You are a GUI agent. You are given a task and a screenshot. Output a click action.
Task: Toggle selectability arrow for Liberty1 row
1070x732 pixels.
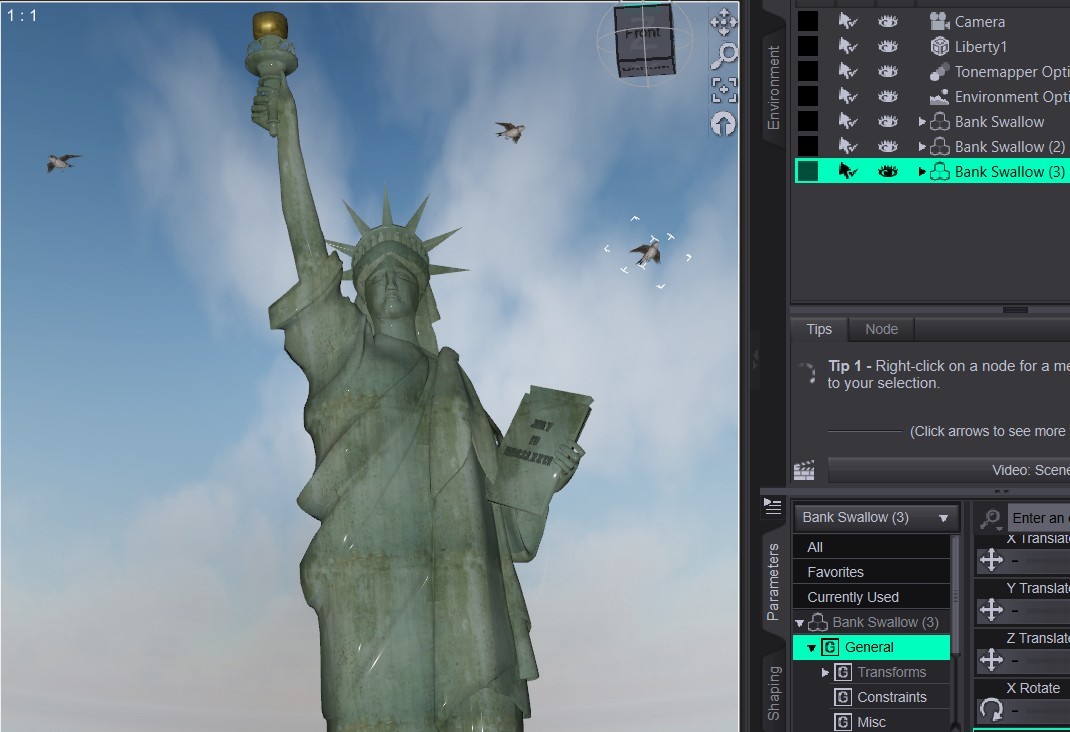coord(848,46)
